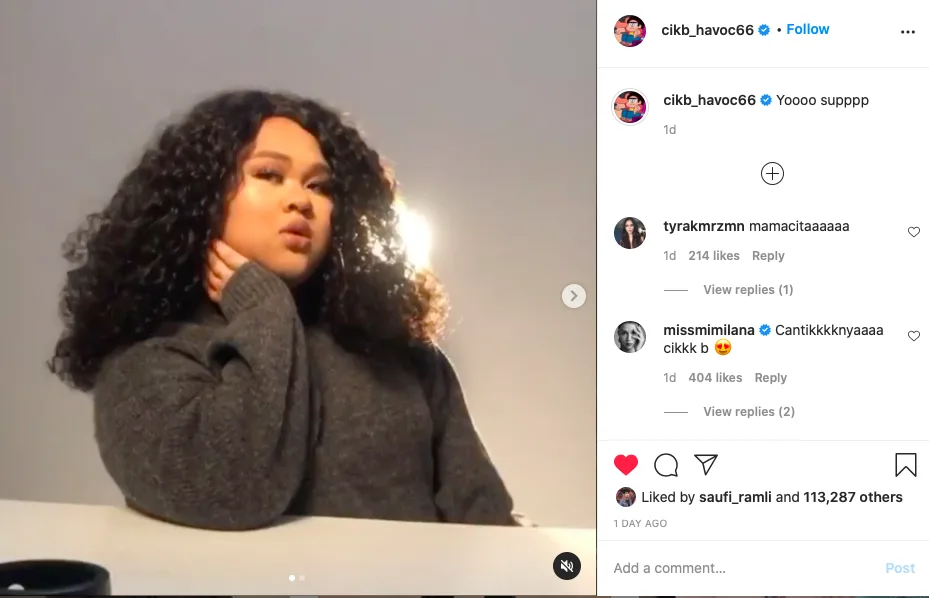
Task: Follow cikb_havoc66
Action: [808, 29]
